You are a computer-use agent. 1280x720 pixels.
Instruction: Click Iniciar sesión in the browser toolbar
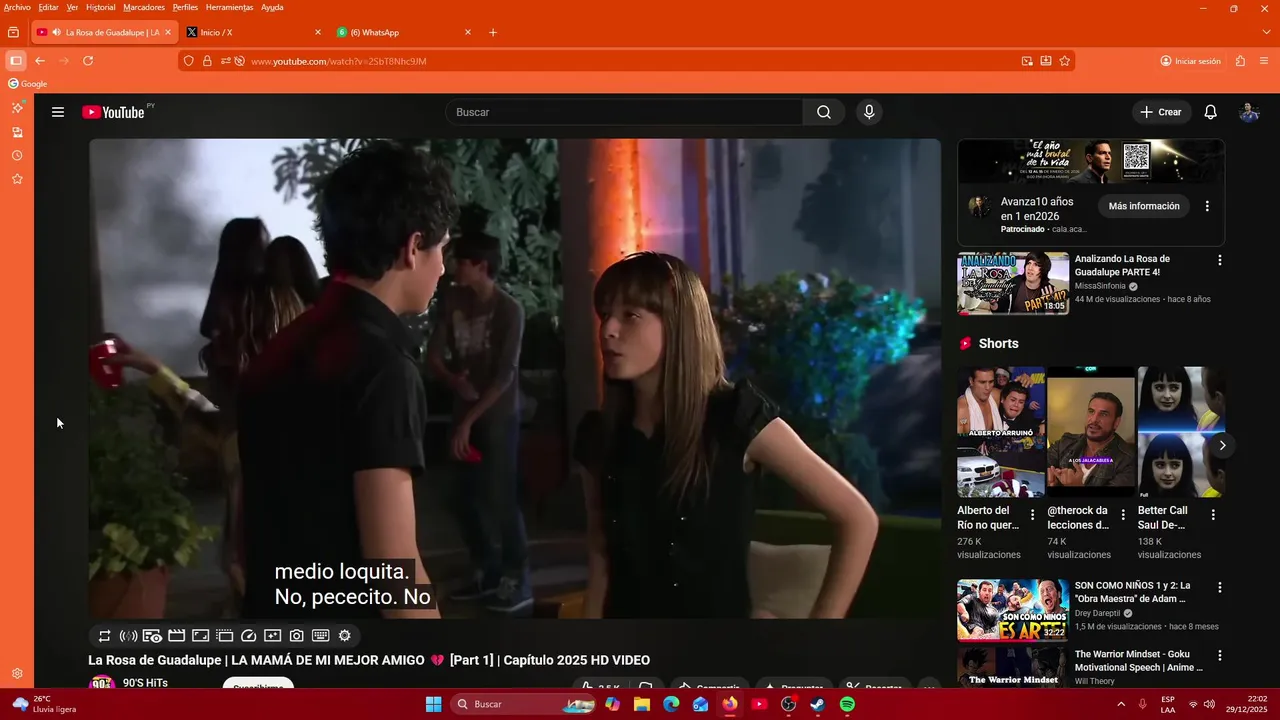(x=1191, y=61)
